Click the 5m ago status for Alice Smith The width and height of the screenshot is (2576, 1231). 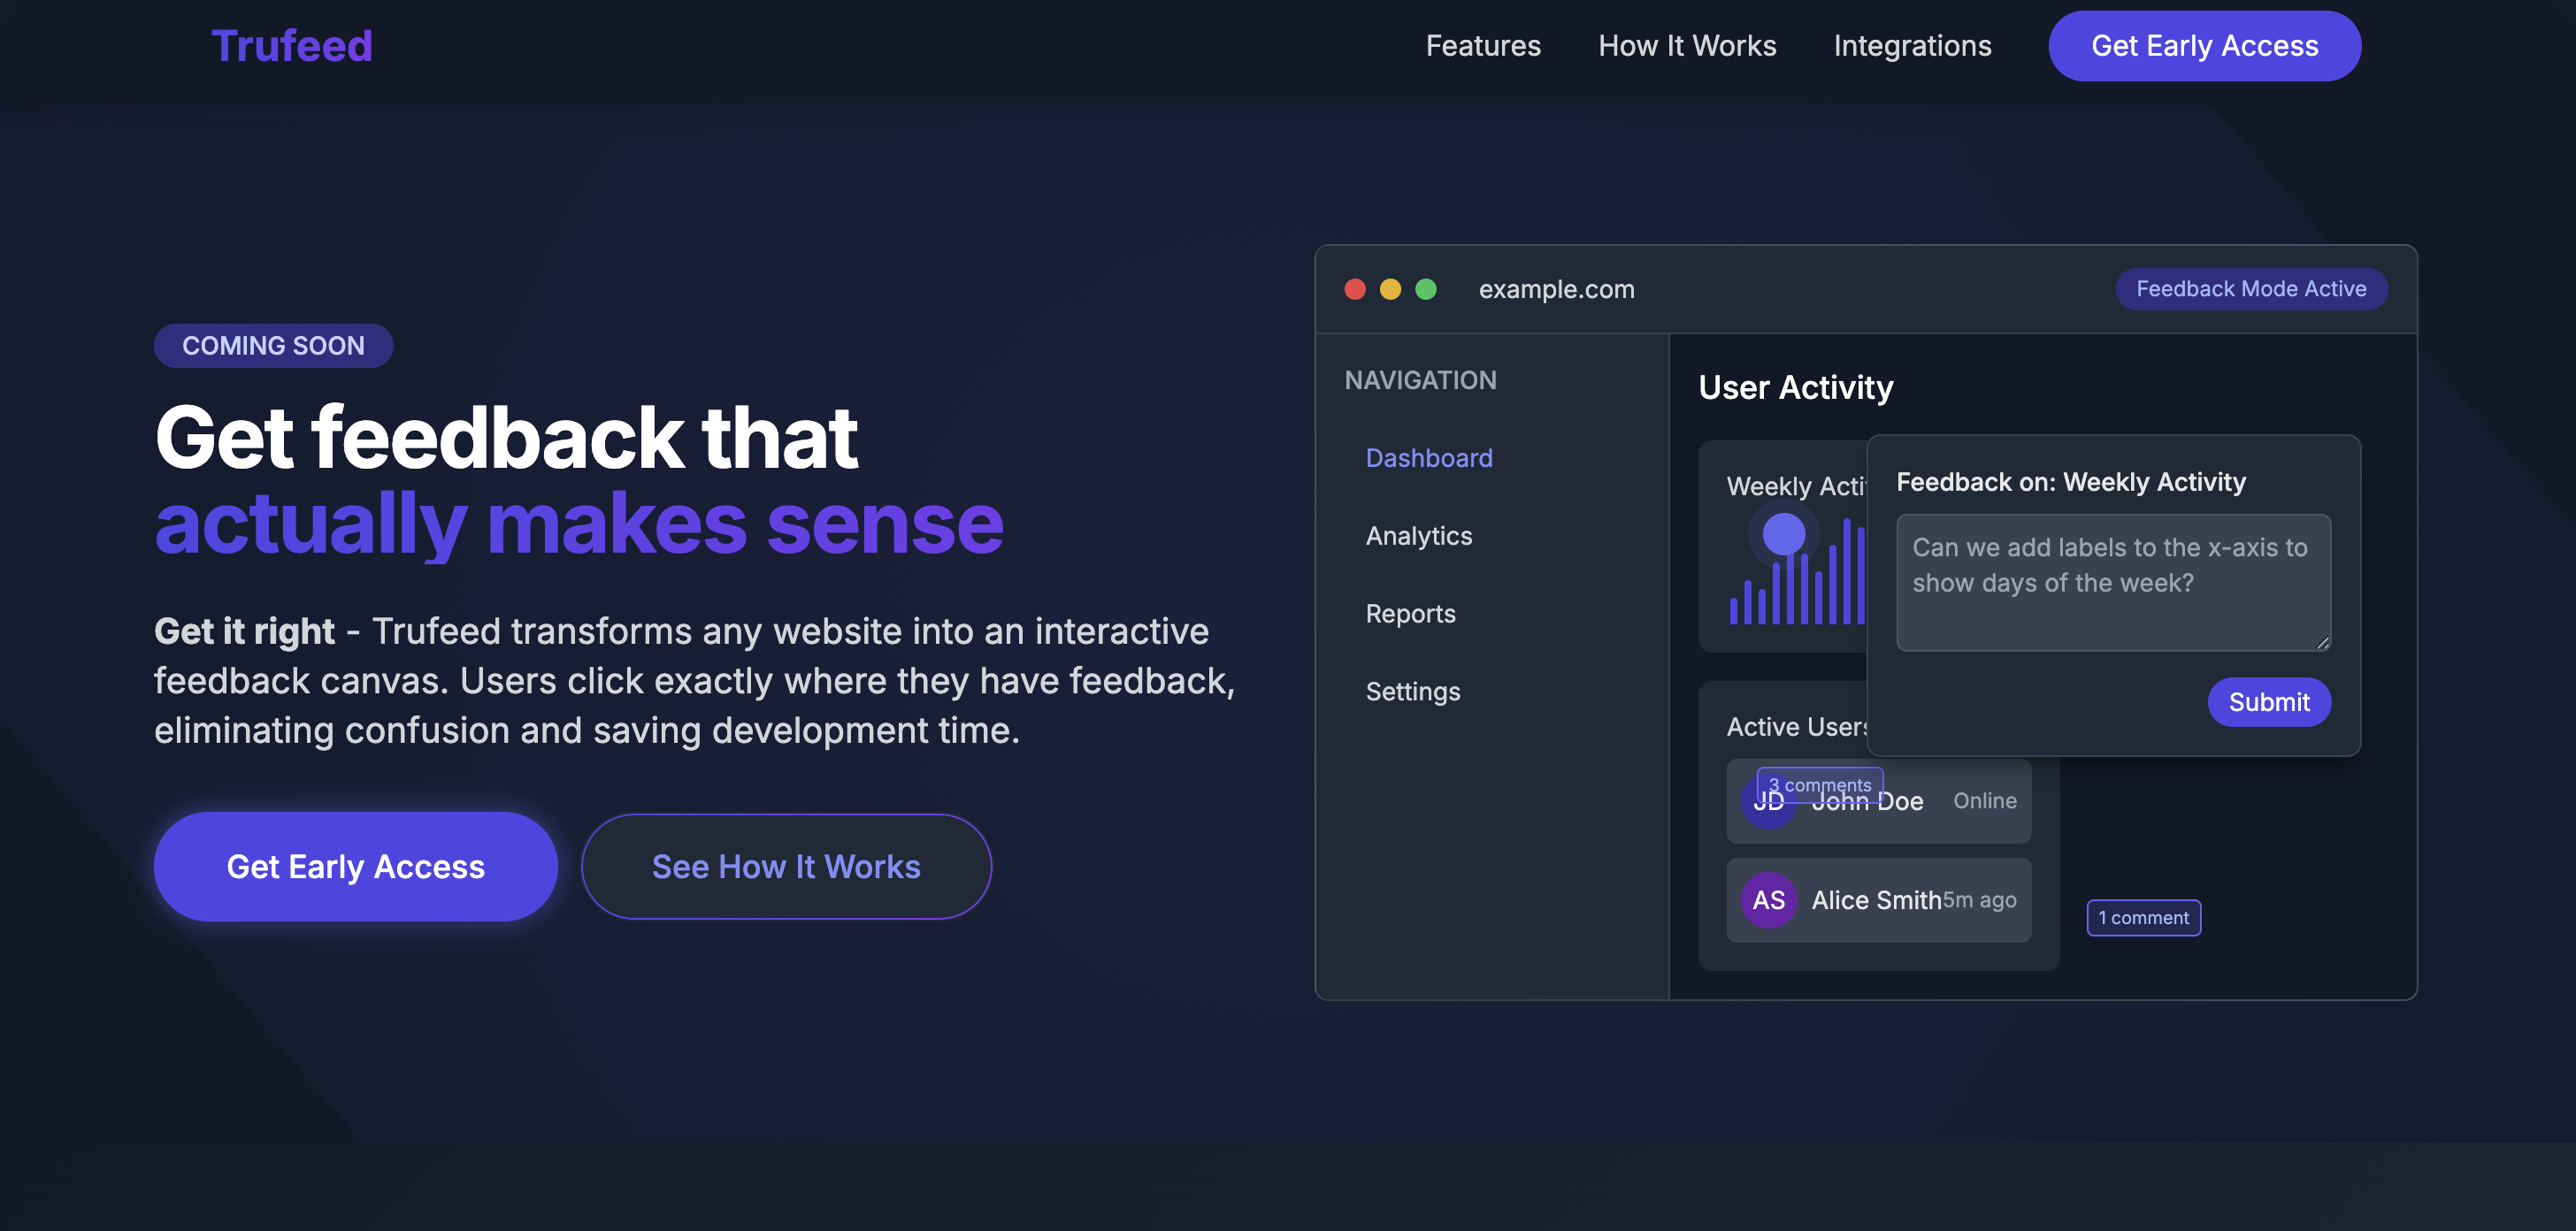point(1979,900)
